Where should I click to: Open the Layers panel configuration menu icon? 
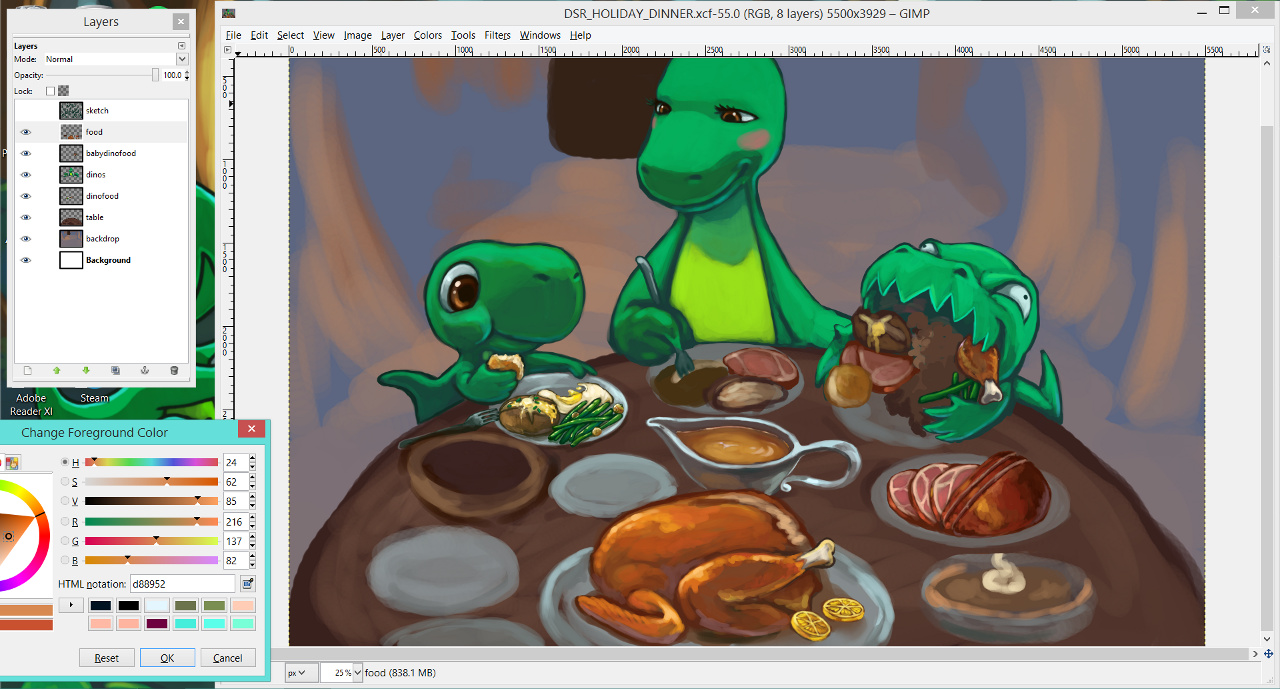tap(181, 46)
